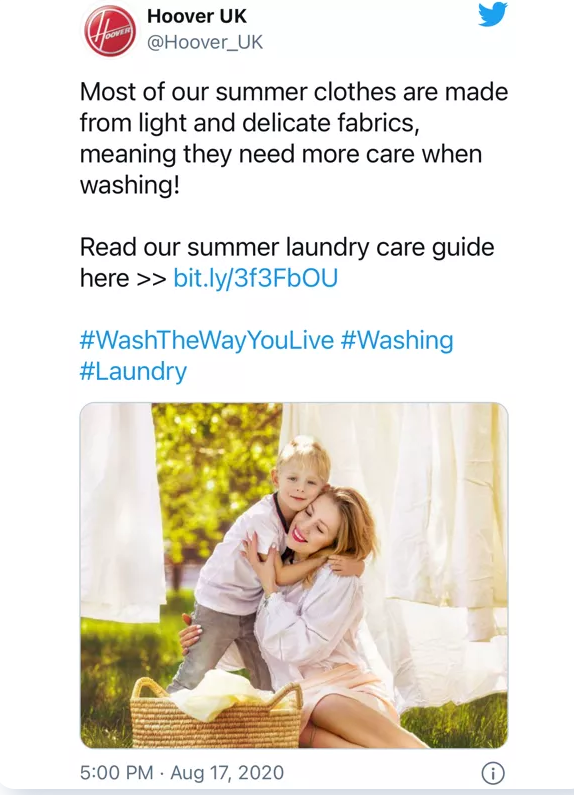574x795 pixels.
Task: Click the 'Most of our summer clothes' paragraph
Action: [x=294, y=138]
